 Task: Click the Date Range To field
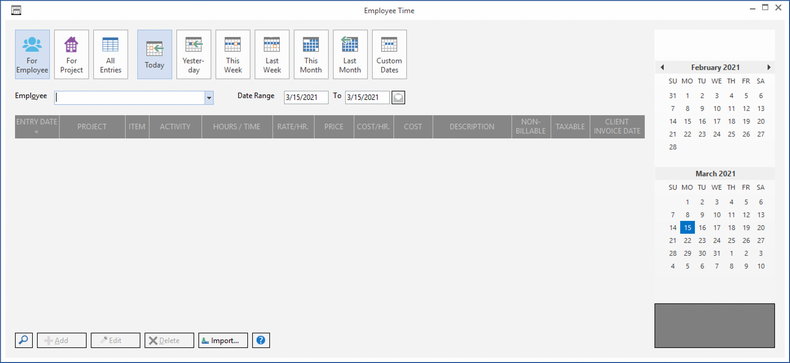[x=367, y=98]
